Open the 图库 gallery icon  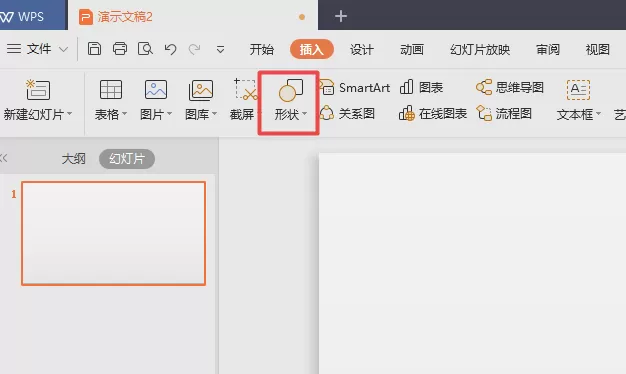pyautogui.click(x=201, y=90)
